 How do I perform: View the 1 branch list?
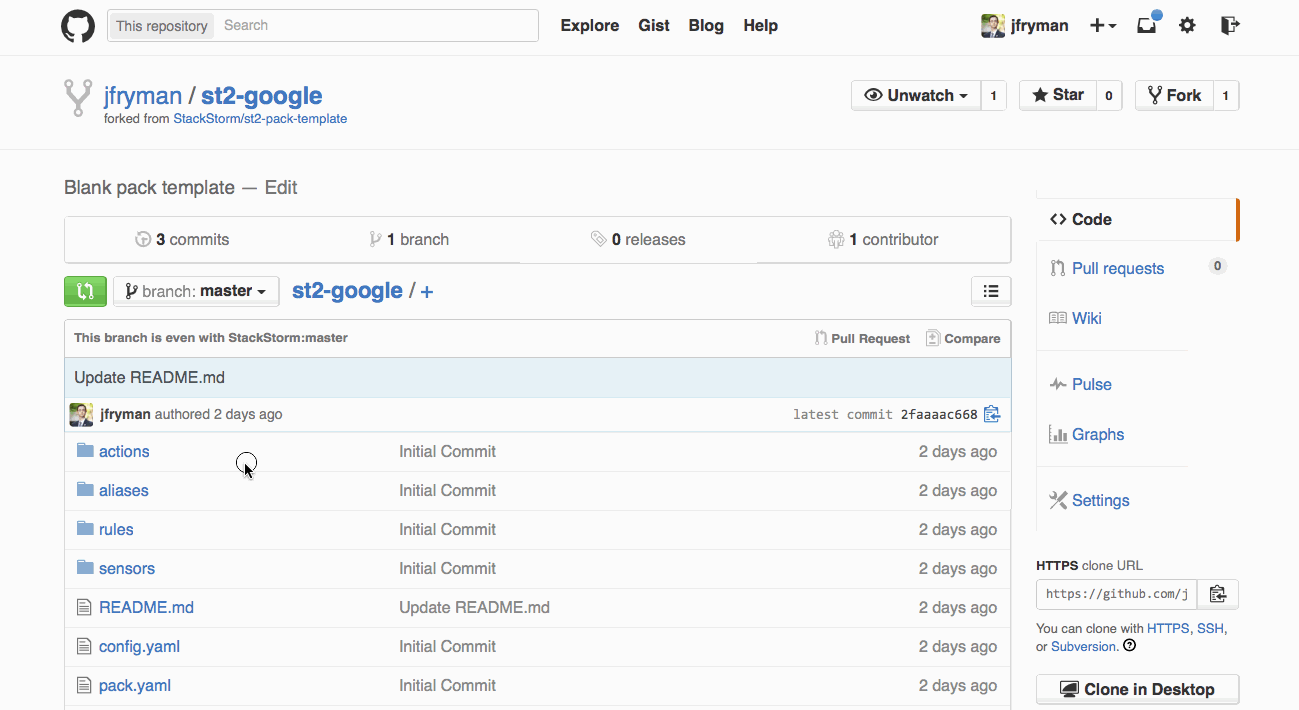409,240
